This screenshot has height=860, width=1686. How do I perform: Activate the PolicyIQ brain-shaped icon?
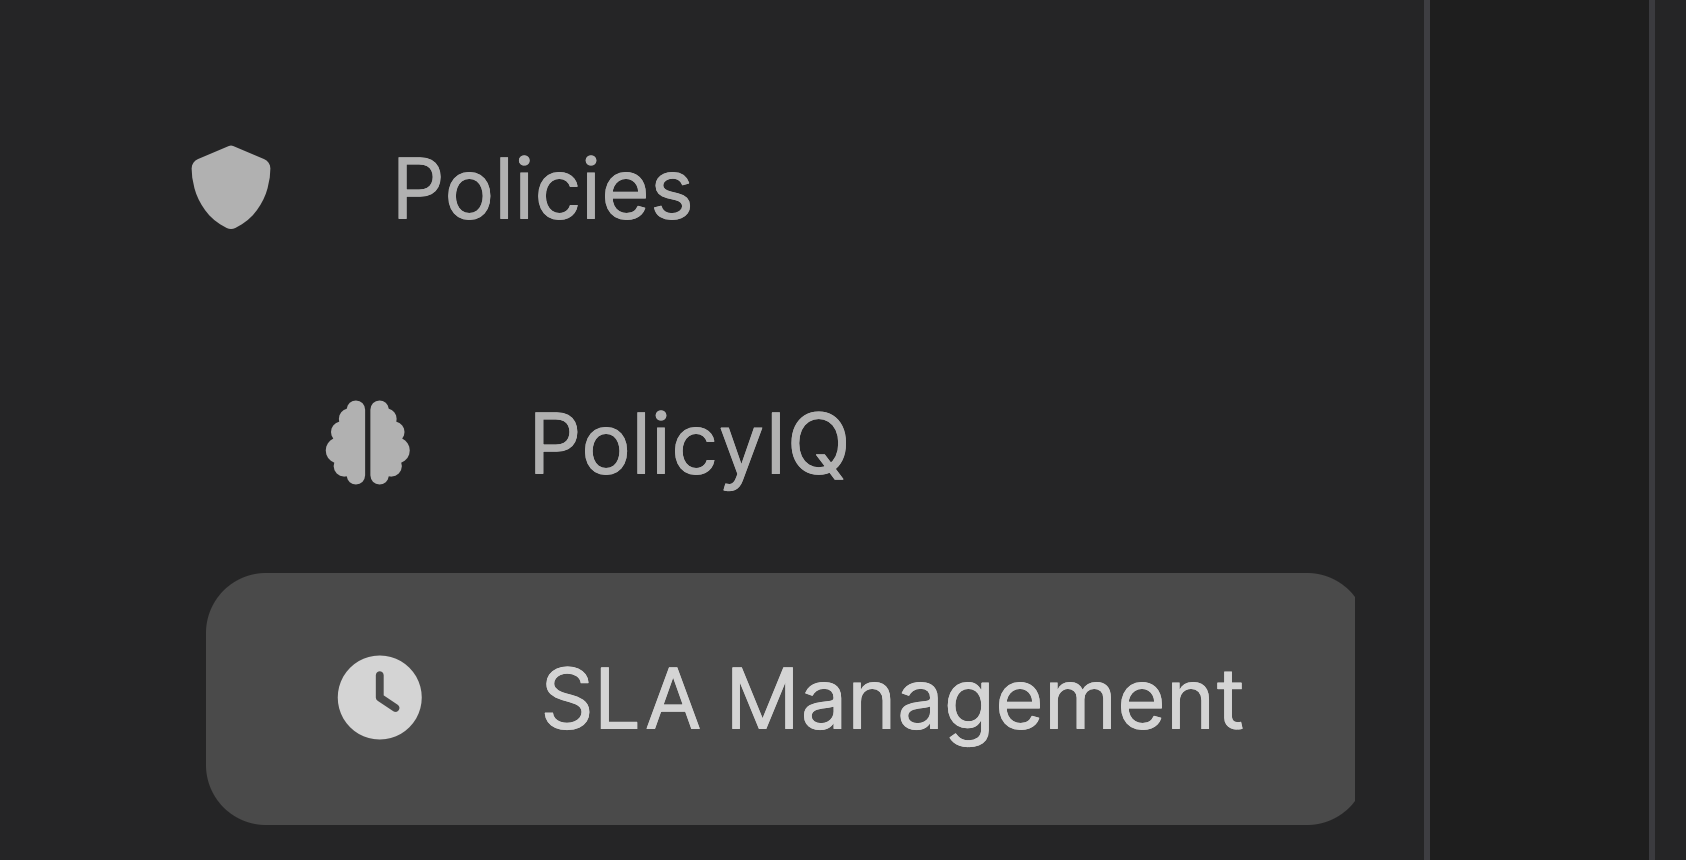click(x=368, y=443)
